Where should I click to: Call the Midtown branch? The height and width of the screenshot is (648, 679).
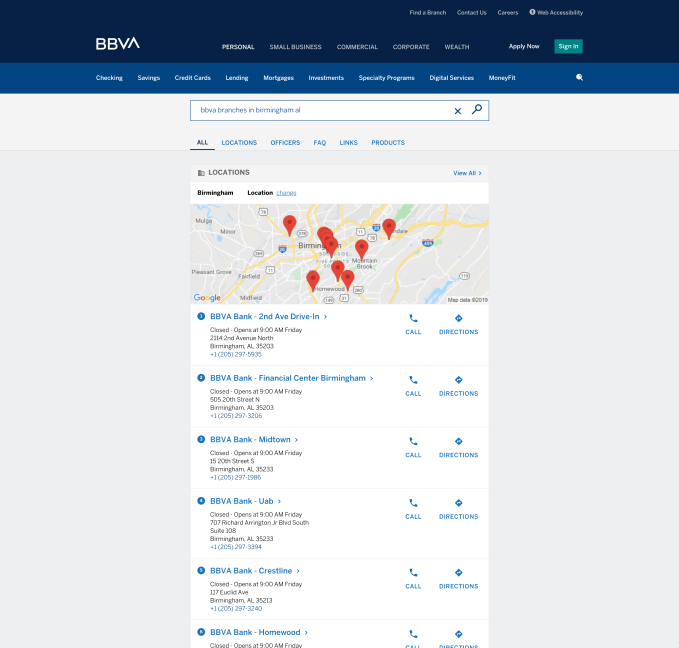pyautogui.click(x=413, y=447)
